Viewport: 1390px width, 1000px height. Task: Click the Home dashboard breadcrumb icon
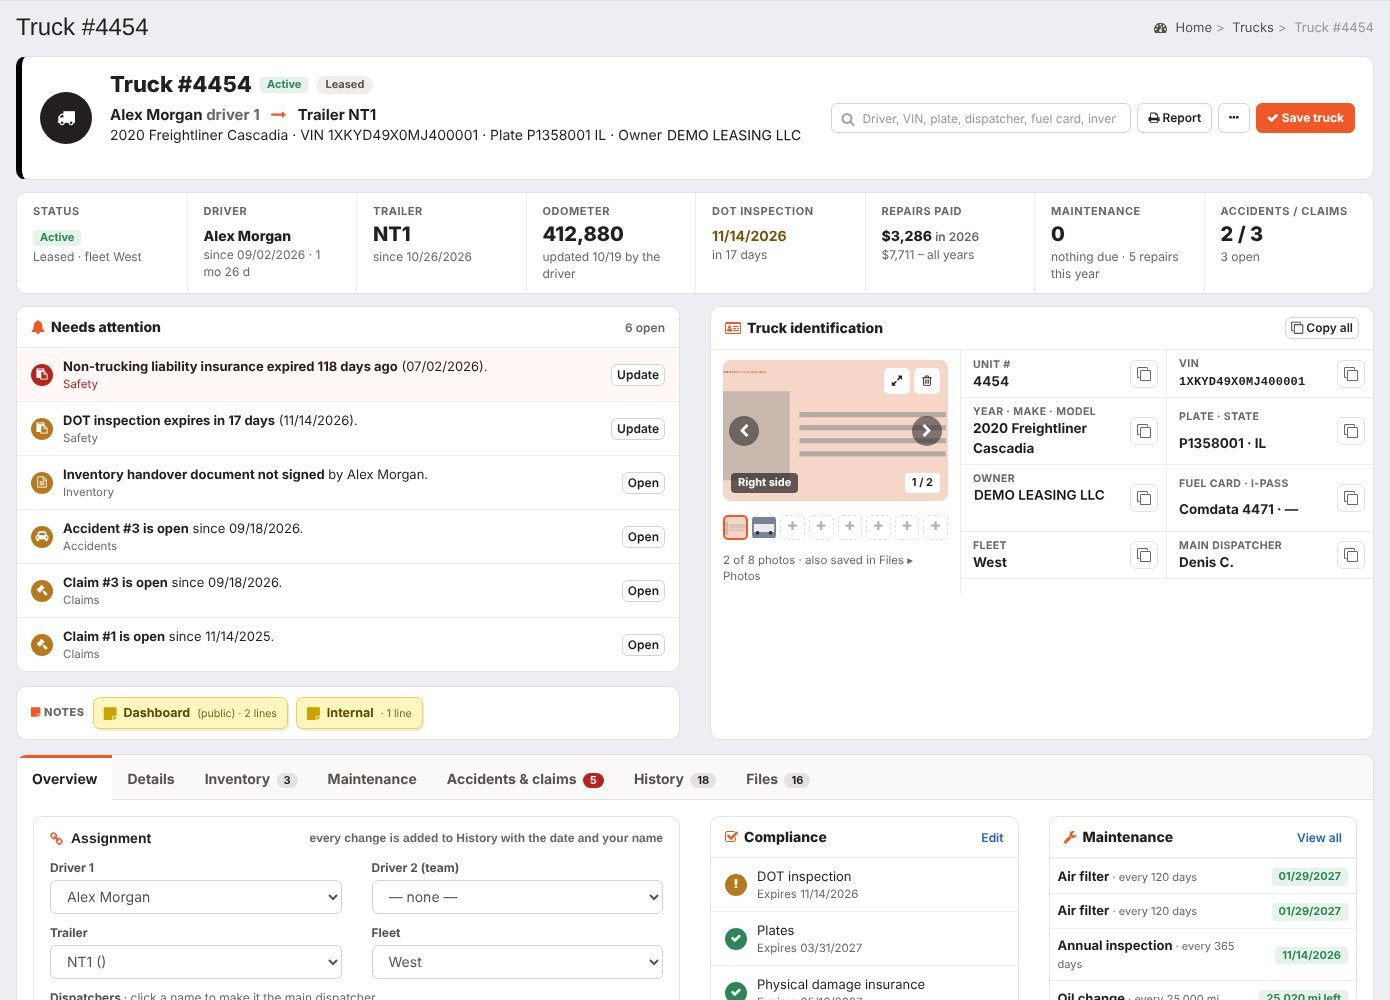[1160, 28]
